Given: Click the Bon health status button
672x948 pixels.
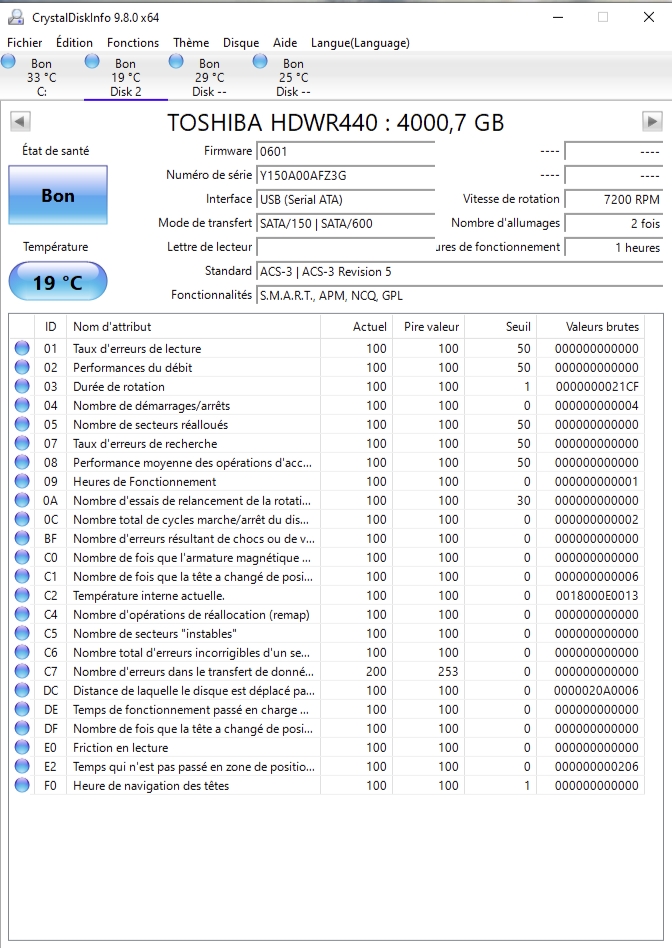Looking at the screenshot, I should 58,195.
